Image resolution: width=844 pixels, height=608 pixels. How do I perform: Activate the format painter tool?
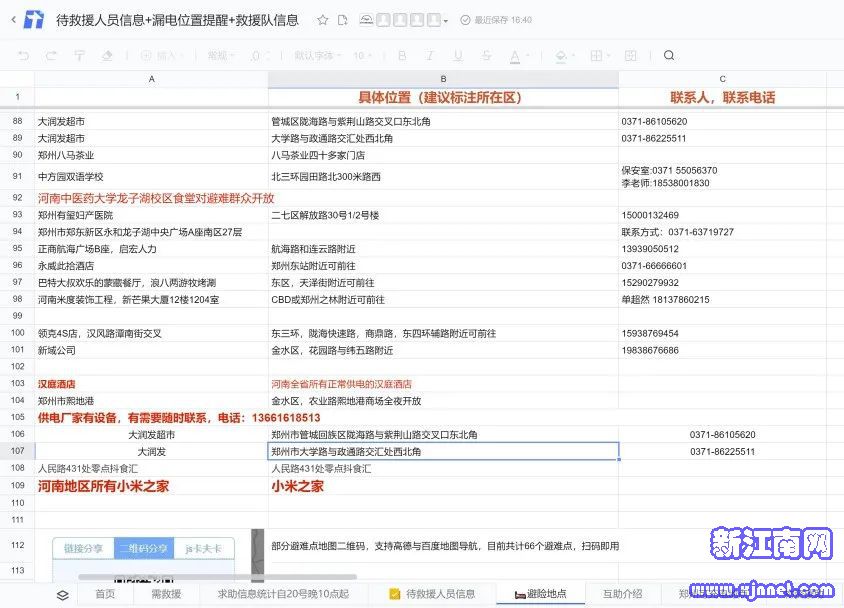click(79, 55)
